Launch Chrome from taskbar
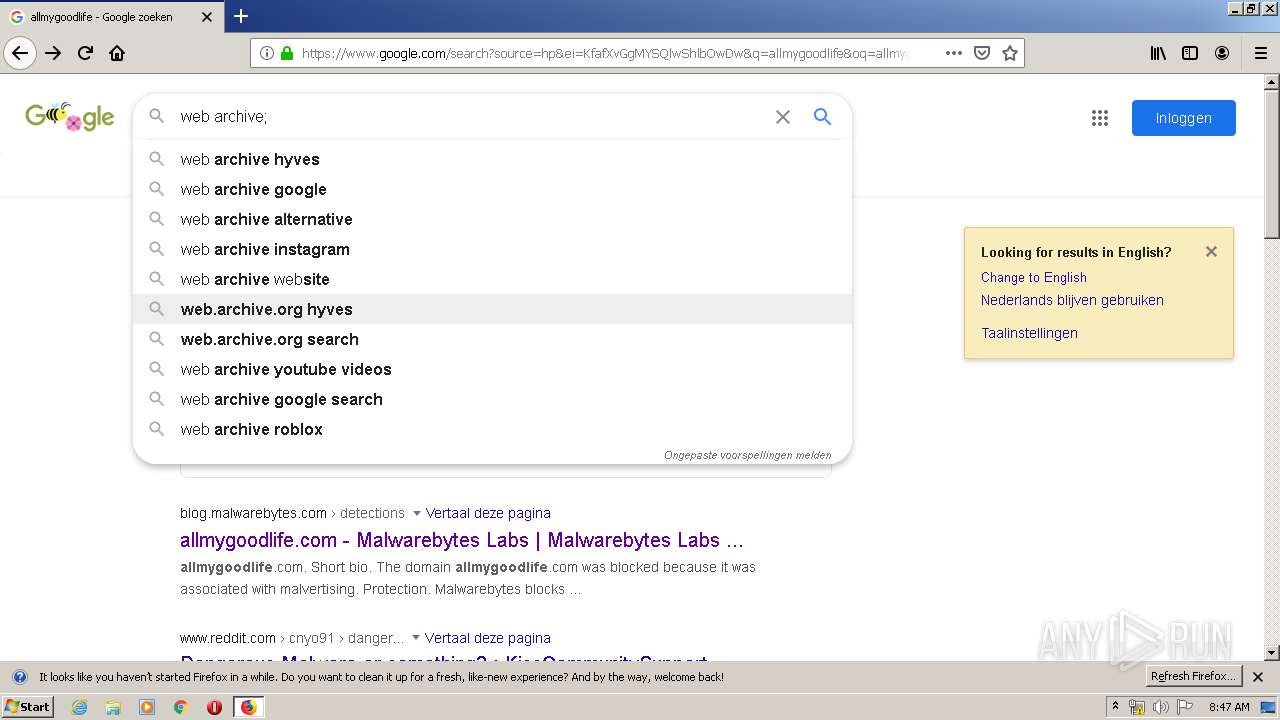 point(180,707)
